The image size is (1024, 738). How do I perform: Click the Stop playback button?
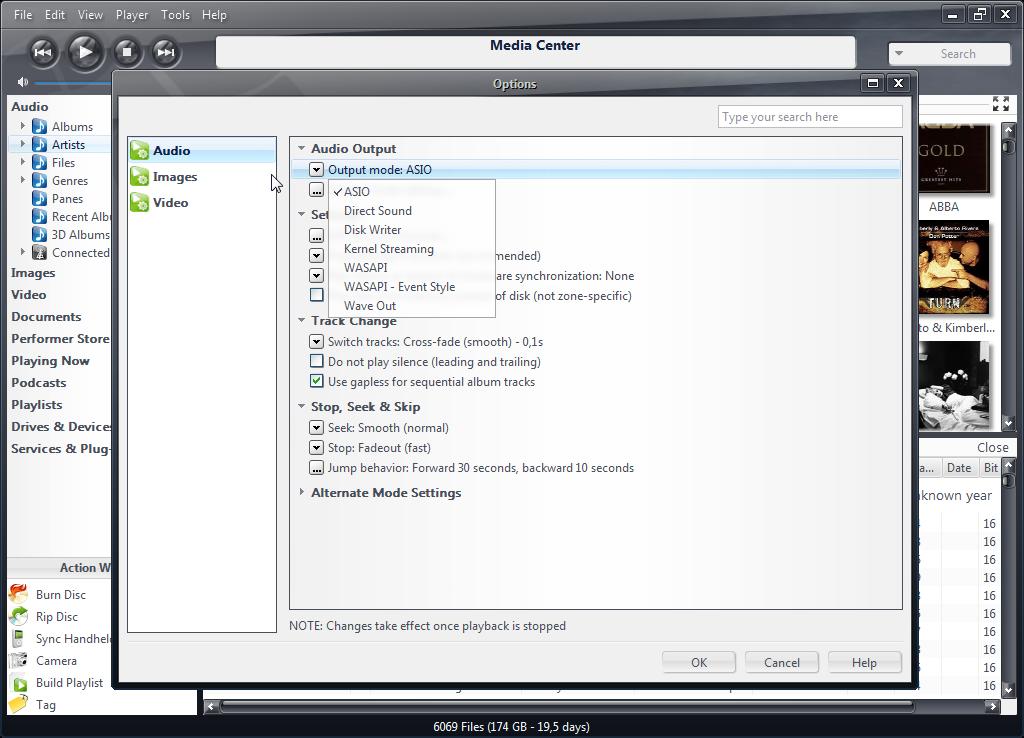126,52
